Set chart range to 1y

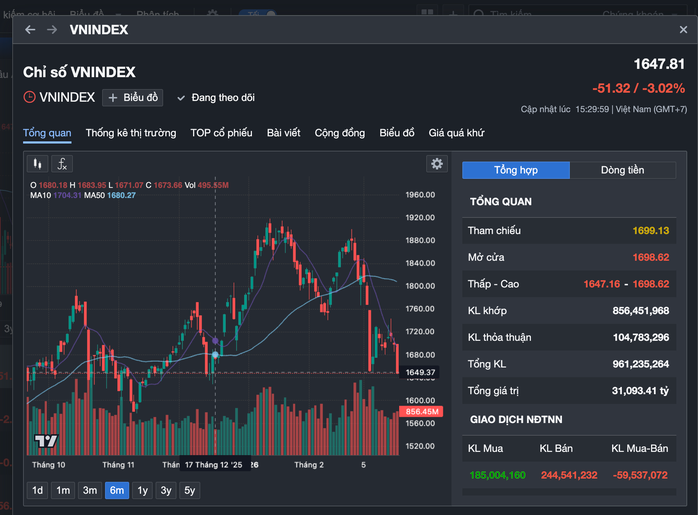pyautogui.click(x=142, y=490)
